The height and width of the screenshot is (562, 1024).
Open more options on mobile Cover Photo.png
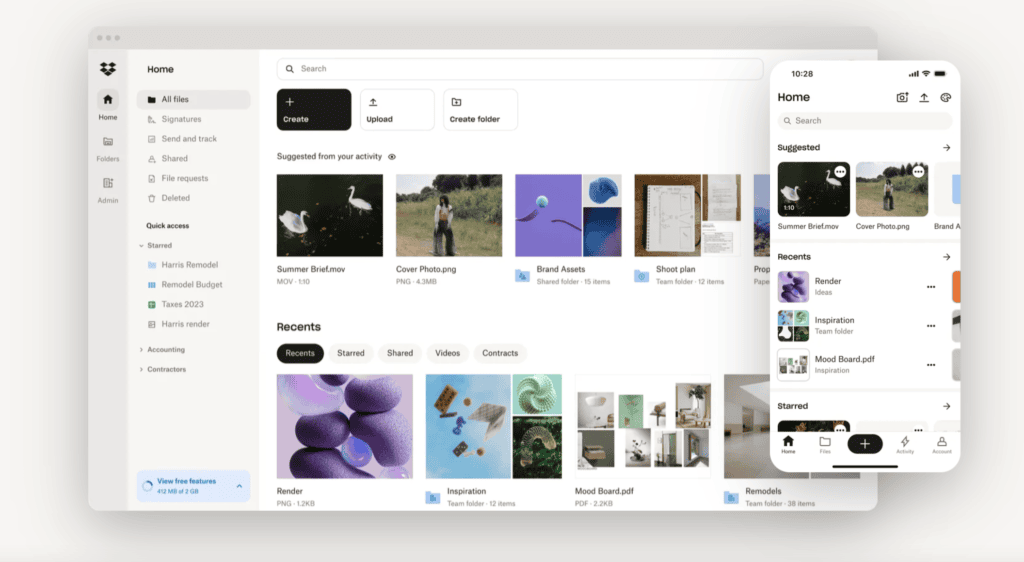918,172
